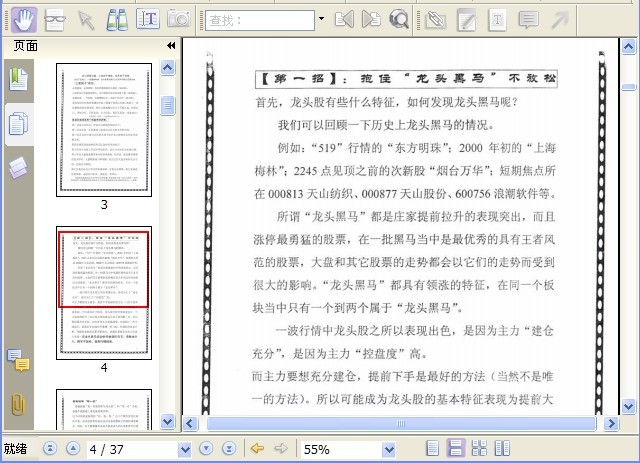640x463 pixels.
Task: Click document scroll down arrow
Action: pos(628,406)
